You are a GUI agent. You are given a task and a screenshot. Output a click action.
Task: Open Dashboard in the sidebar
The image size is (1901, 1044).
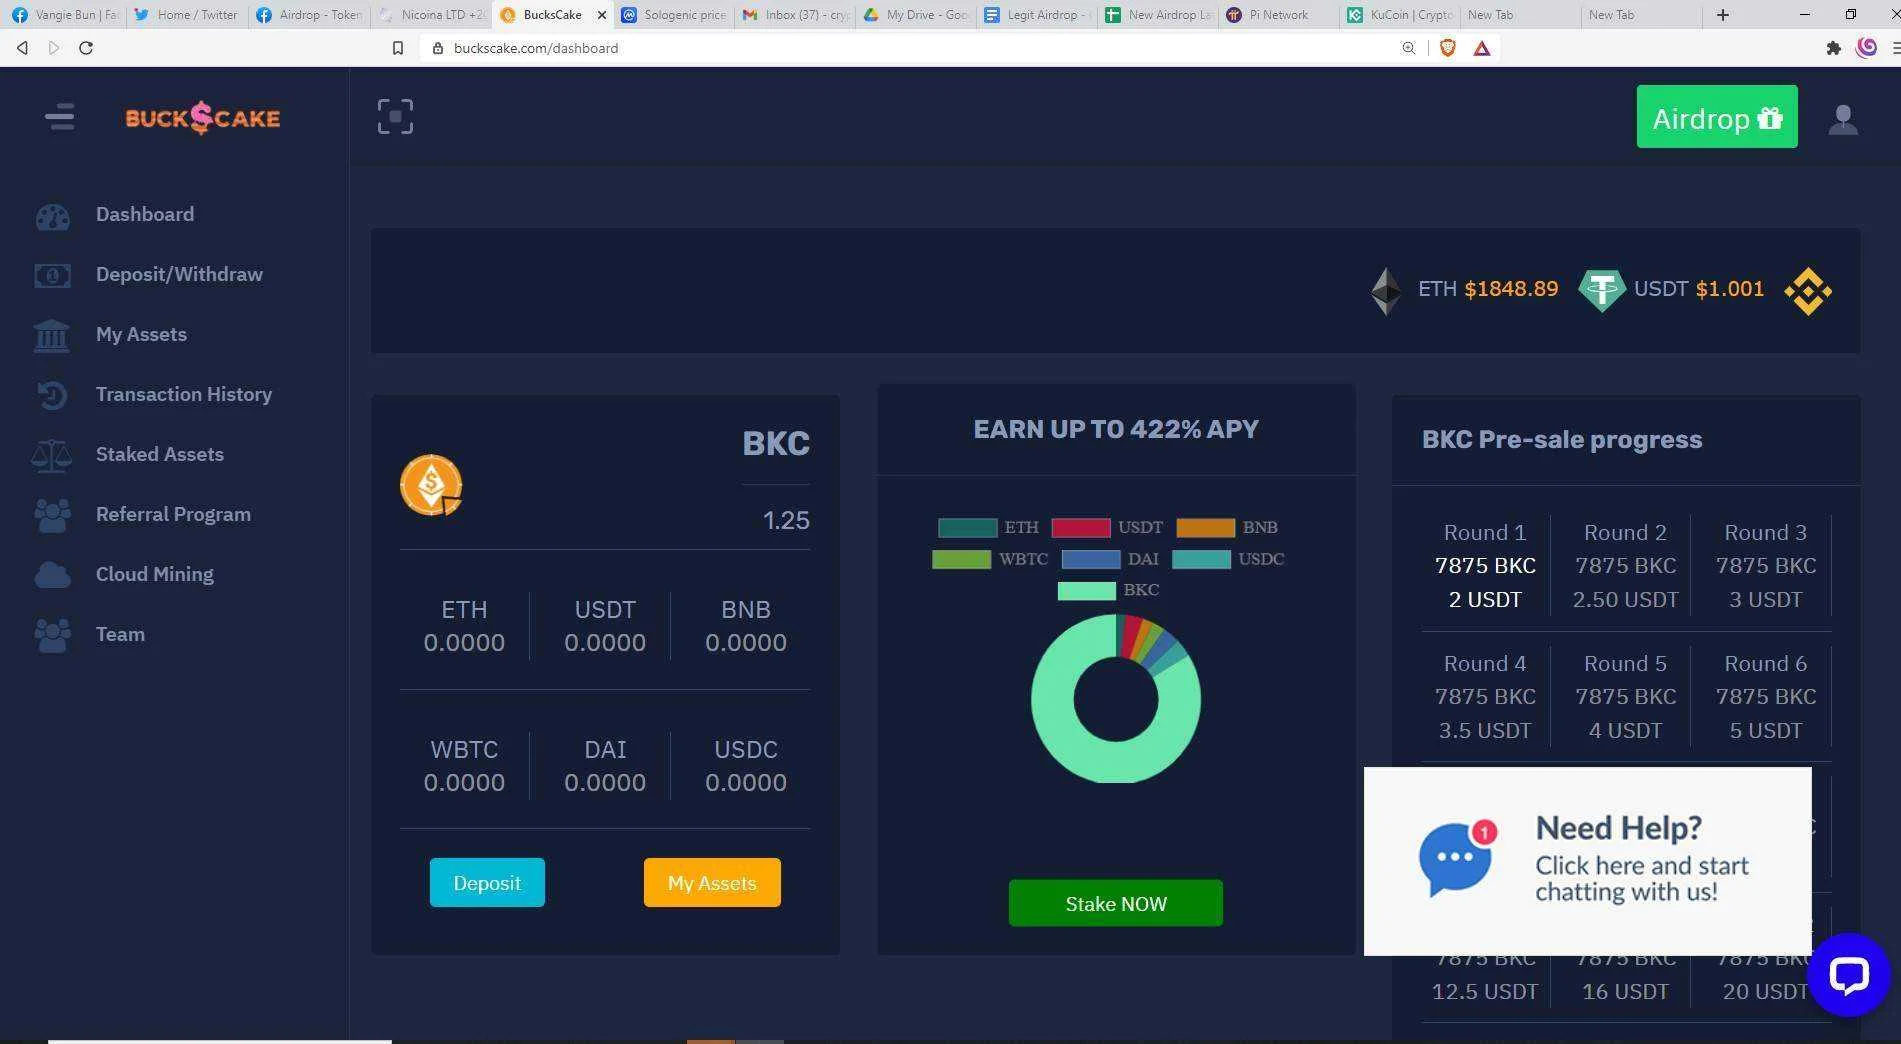tap(145, 215)
